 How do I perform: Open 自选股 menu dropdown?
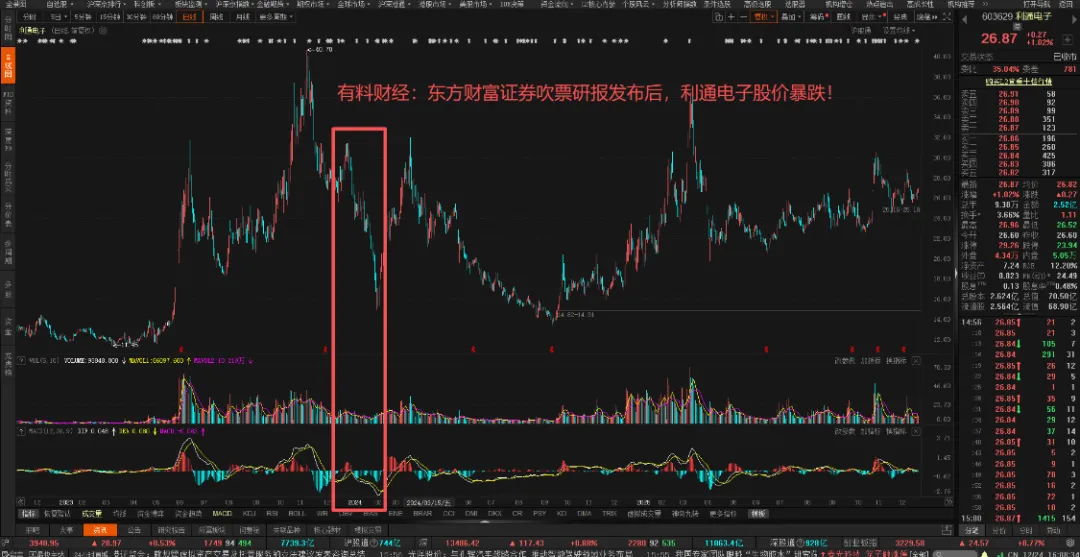coord(61,4)
